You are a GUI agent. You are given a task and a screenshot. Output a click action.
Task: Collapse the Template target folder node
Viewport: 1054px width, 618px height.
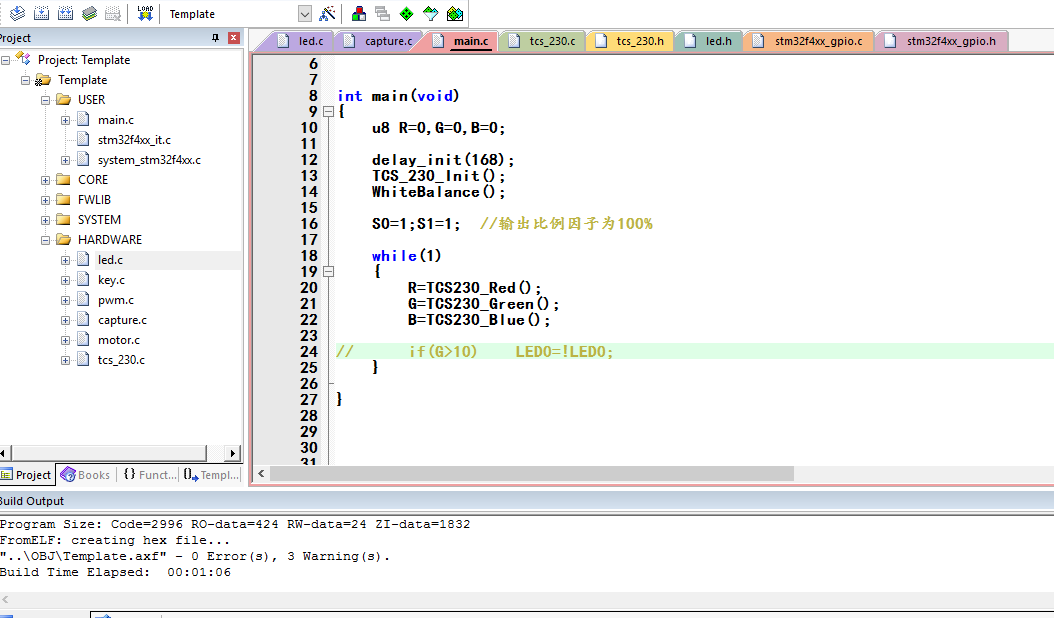[x=26, y=80]
